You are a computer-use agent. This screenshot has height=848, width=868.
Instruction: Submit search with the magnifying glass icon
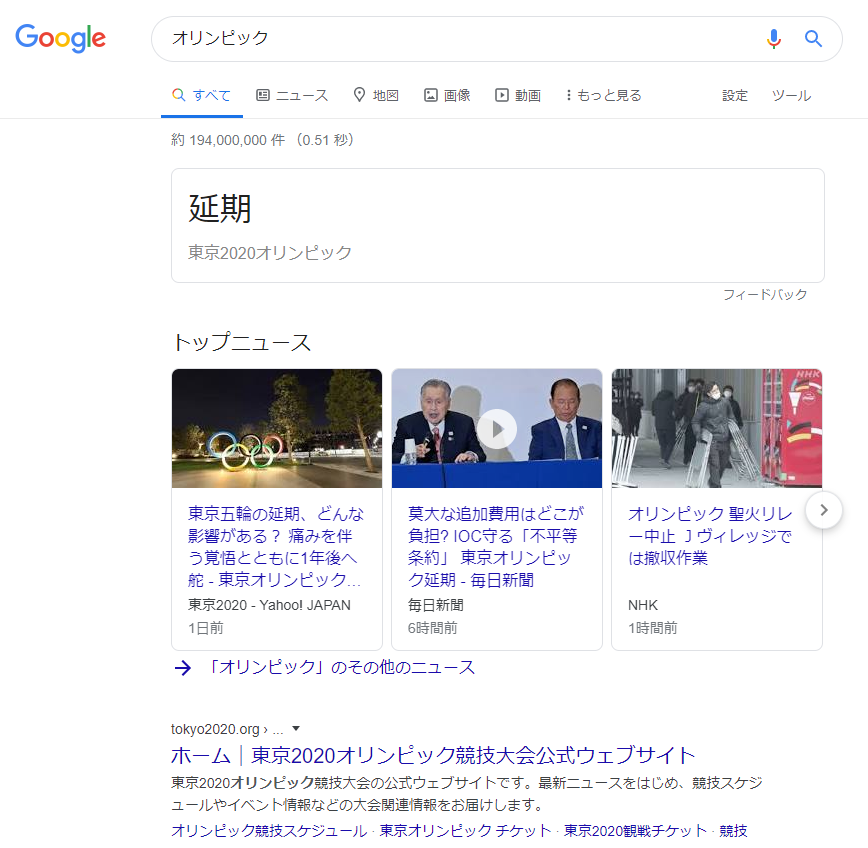[813, 39]
